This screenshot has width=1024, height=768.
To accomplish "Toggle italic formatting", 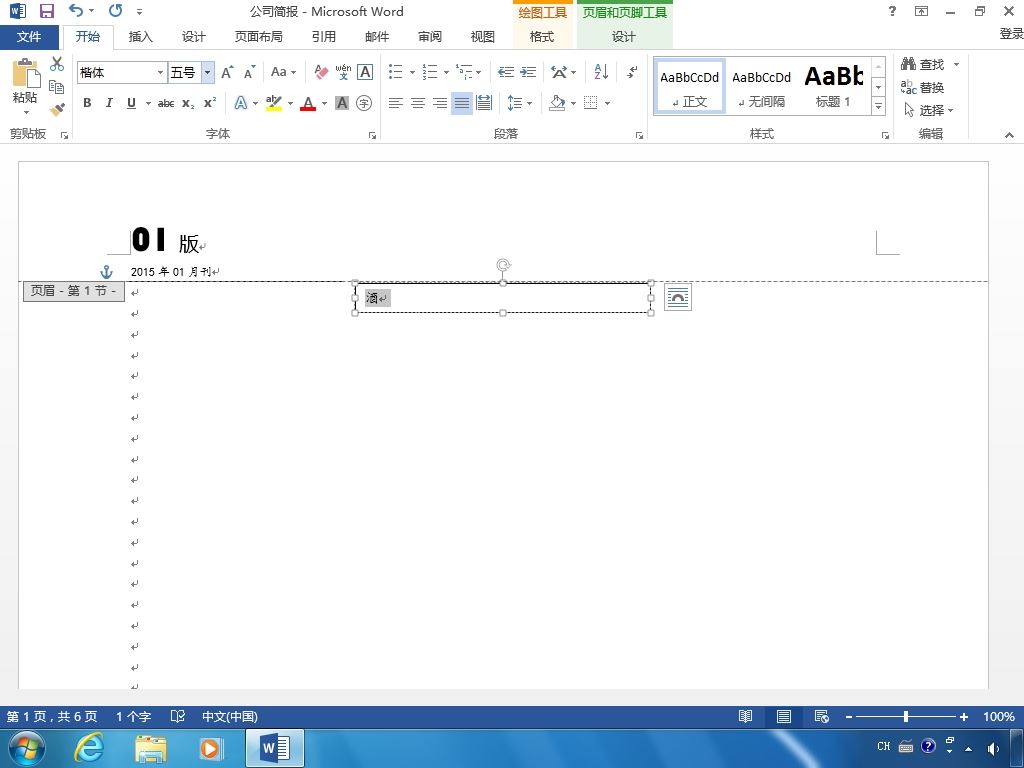I will click(x=109, y=103).
